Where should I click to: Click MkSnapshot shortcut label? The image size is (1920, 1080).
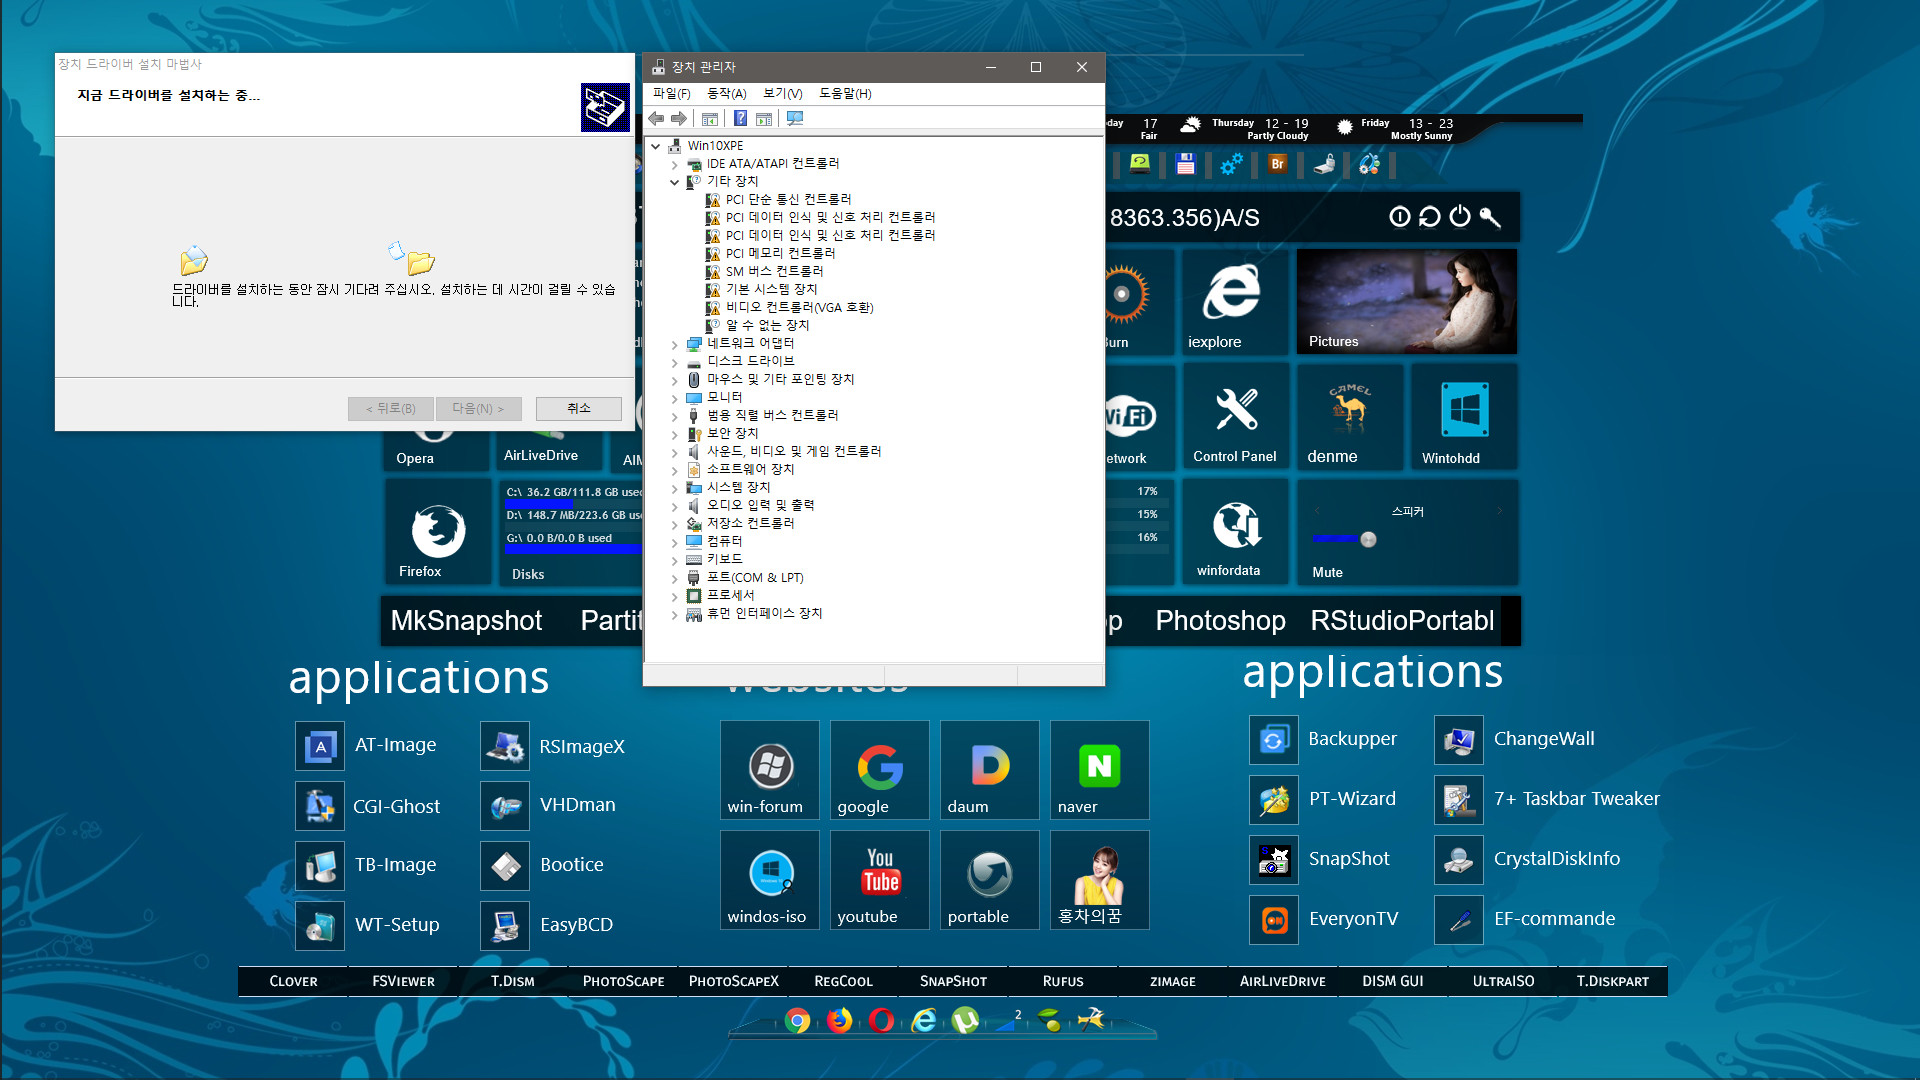coord(466,621)
